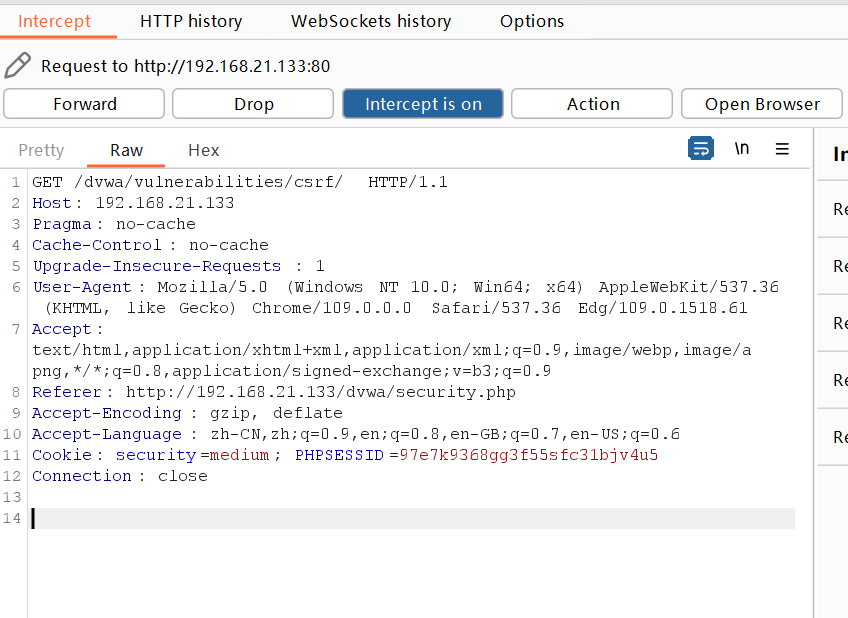The height and width of the screenshot is (618, 848).
Task: Place cursor on empty line 14
Action: tap(400, 518)
